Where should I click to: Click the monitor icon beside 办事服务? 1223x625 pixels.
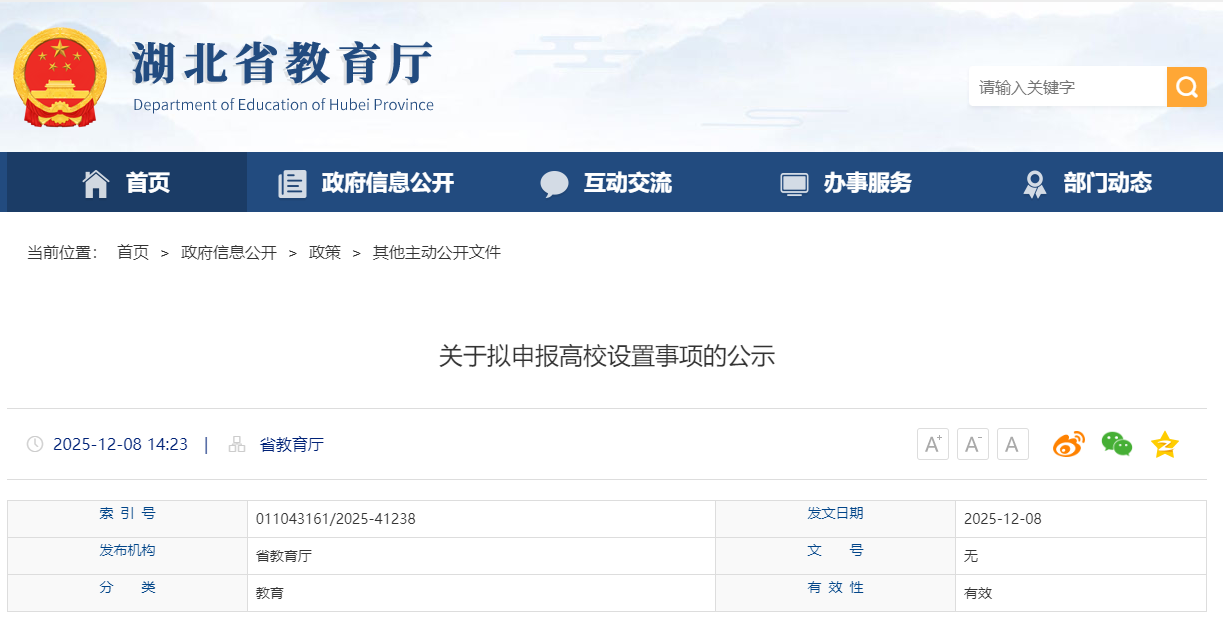(793, 182)
